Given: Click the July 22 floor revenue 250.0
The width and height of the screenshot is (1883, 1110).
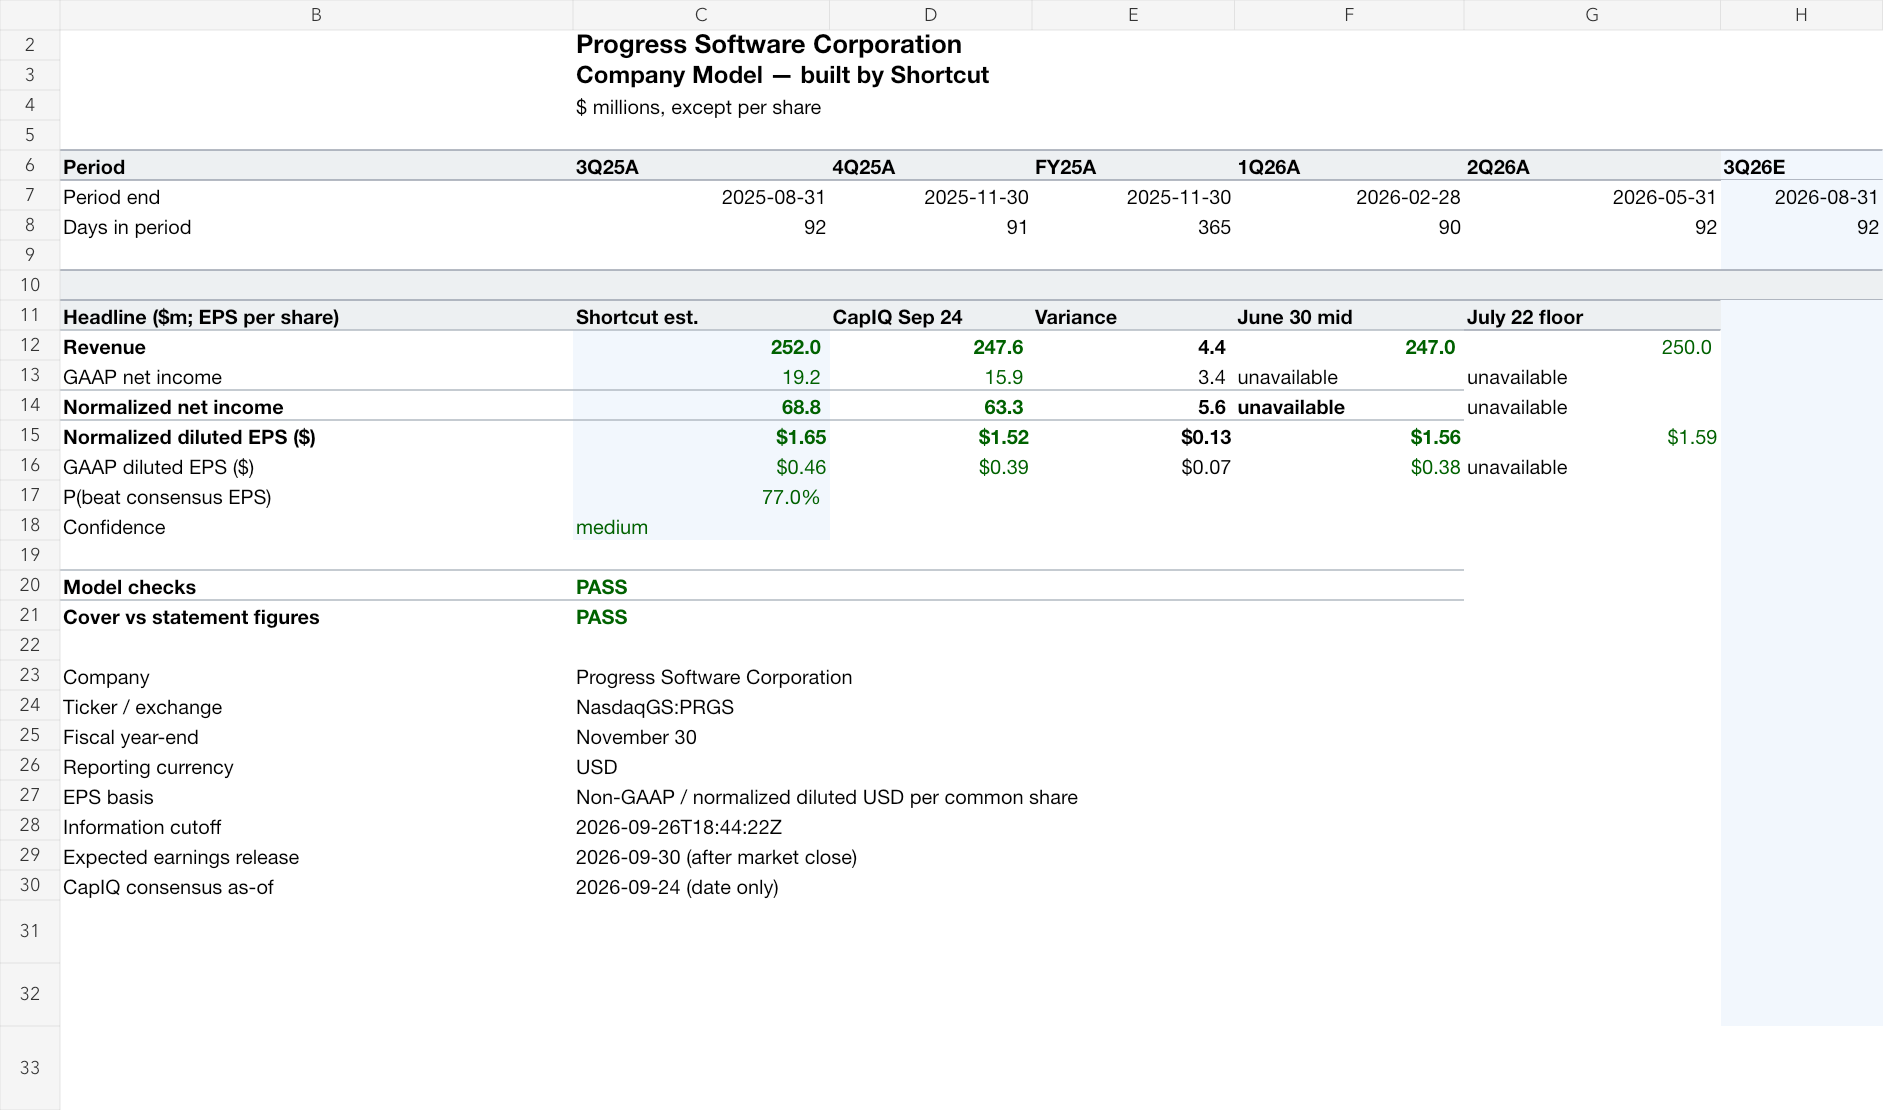Looking at the screenshot, I should coord(1686,347).
